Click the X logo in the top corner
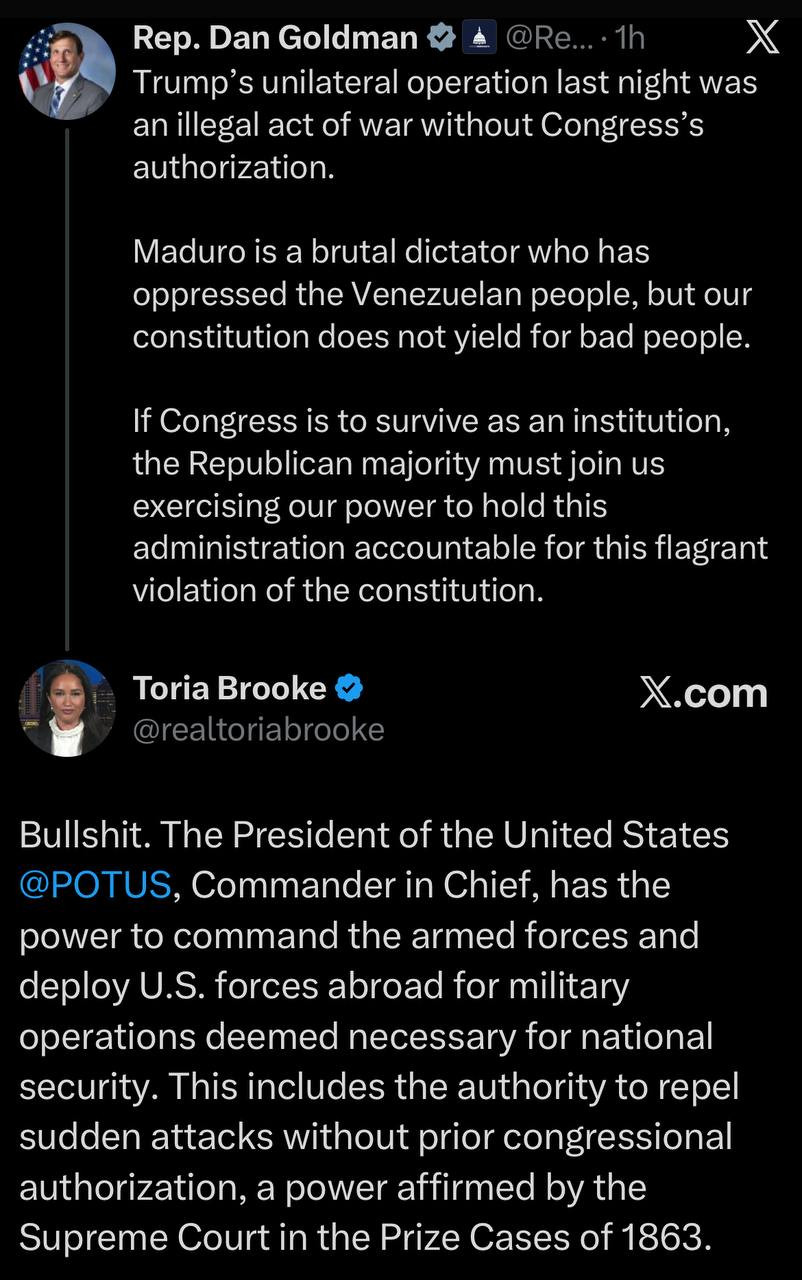 (763, 38)
